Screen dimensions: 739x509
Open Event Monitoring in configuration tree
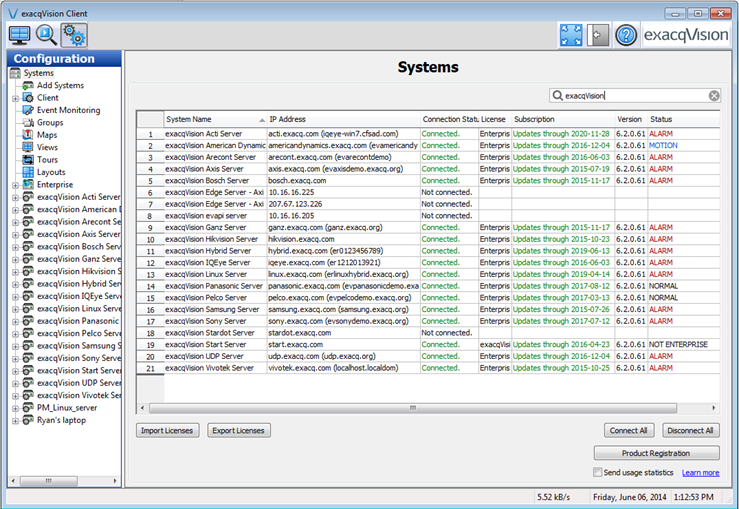(68, 110)
